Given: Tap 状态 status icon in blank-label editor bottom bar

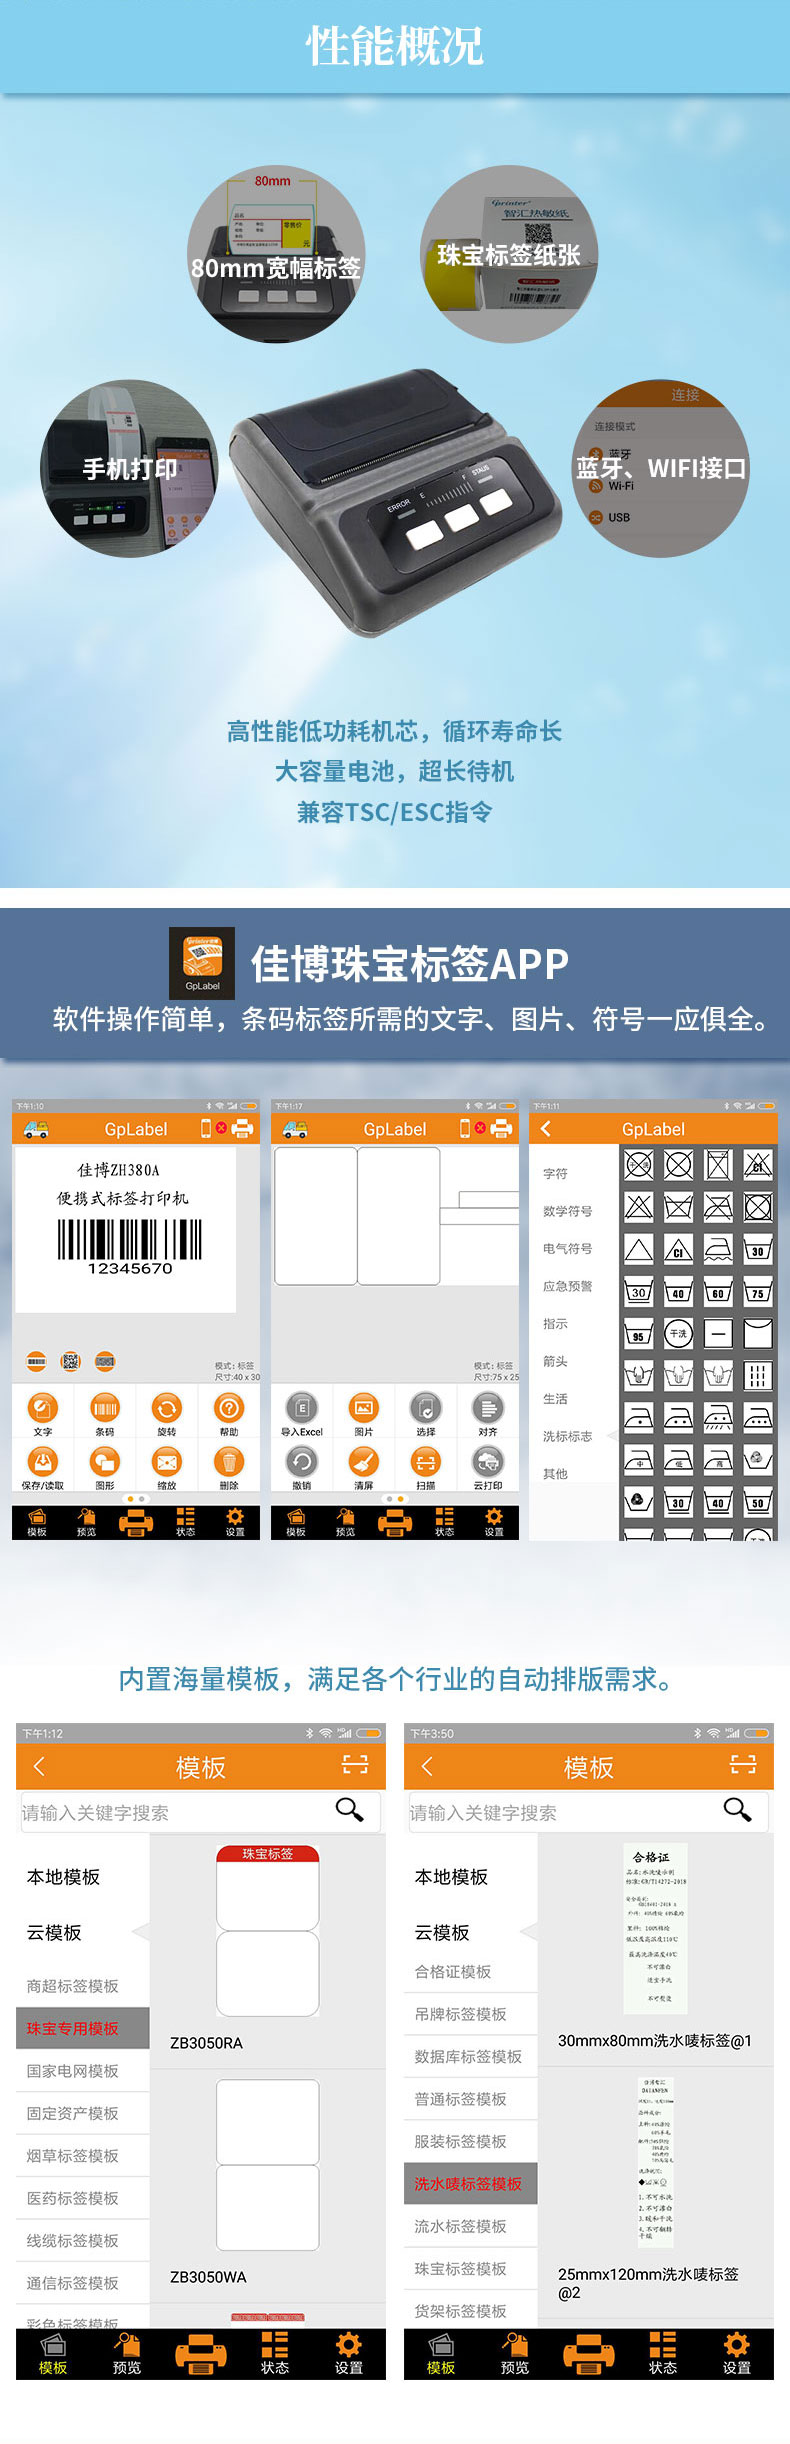Looking at the screenshot, I should pyautogui.click(x=445, y=1523).
